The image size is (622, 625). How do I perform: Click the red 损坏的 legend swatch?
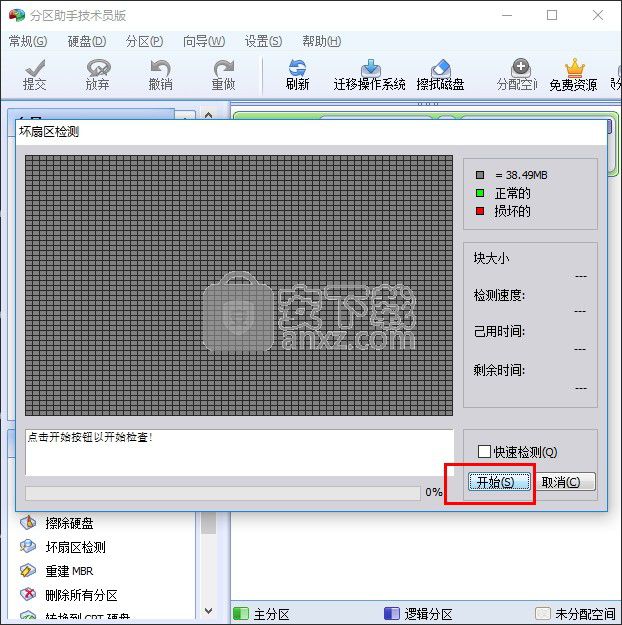pos(480,211)
